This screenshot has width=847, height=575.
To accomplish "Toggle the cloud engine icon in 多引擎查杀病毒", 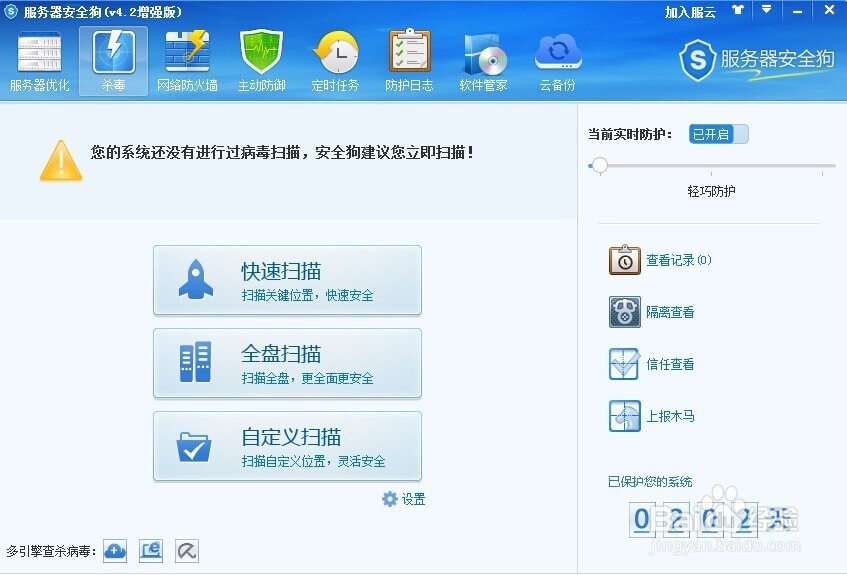I will coord(115,551).
